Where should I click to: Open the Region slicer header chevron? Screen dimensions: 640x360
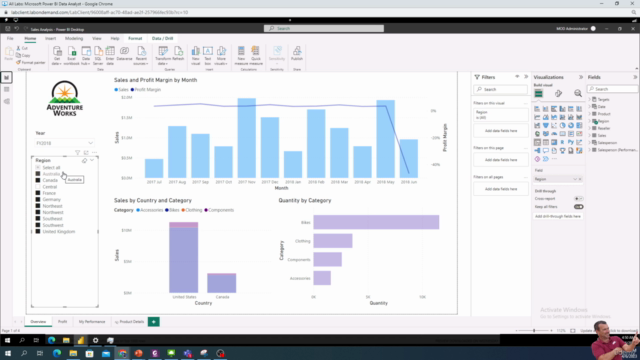(92, 160)
